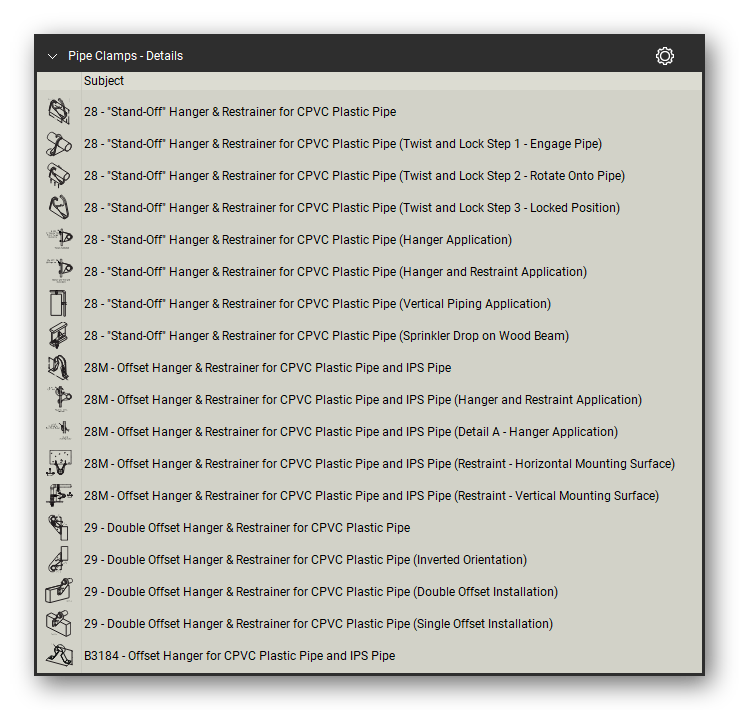This screenshot has height=710, width=739.
Task: Open the panel settings gear icon
Action: tap(665, 56)
